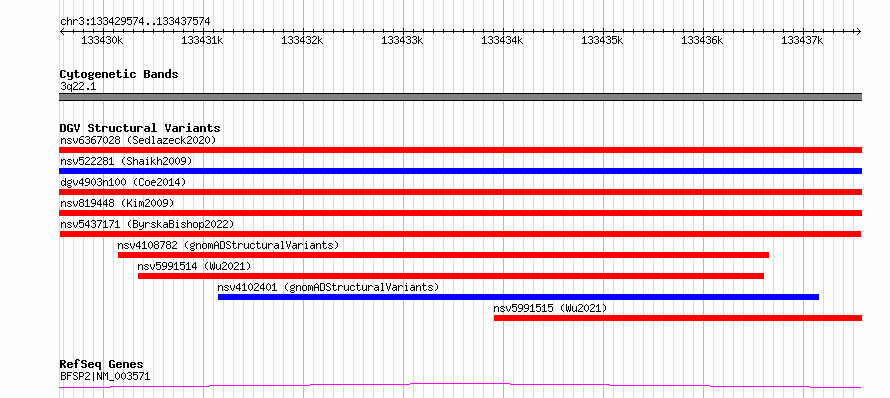Image resolution: width=890 pixels, height=398 pixels.
Task: Click the DGV Structural Variants track title
Action: [x=140, y=128]
